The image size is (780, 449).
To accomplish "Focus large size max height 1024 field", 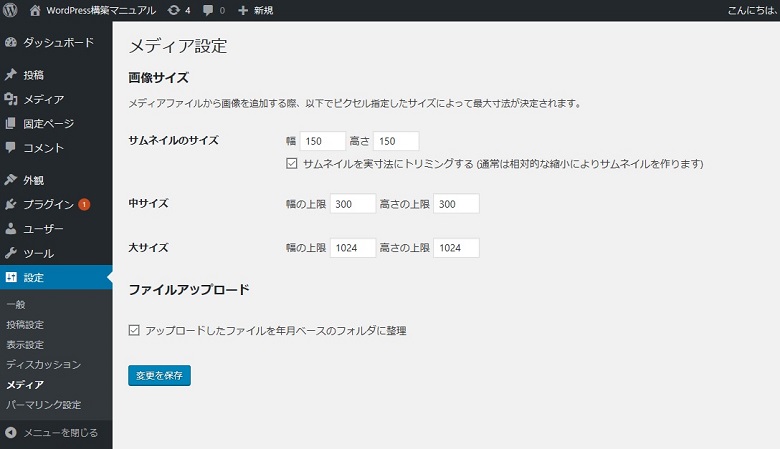I will click(456, 248).
